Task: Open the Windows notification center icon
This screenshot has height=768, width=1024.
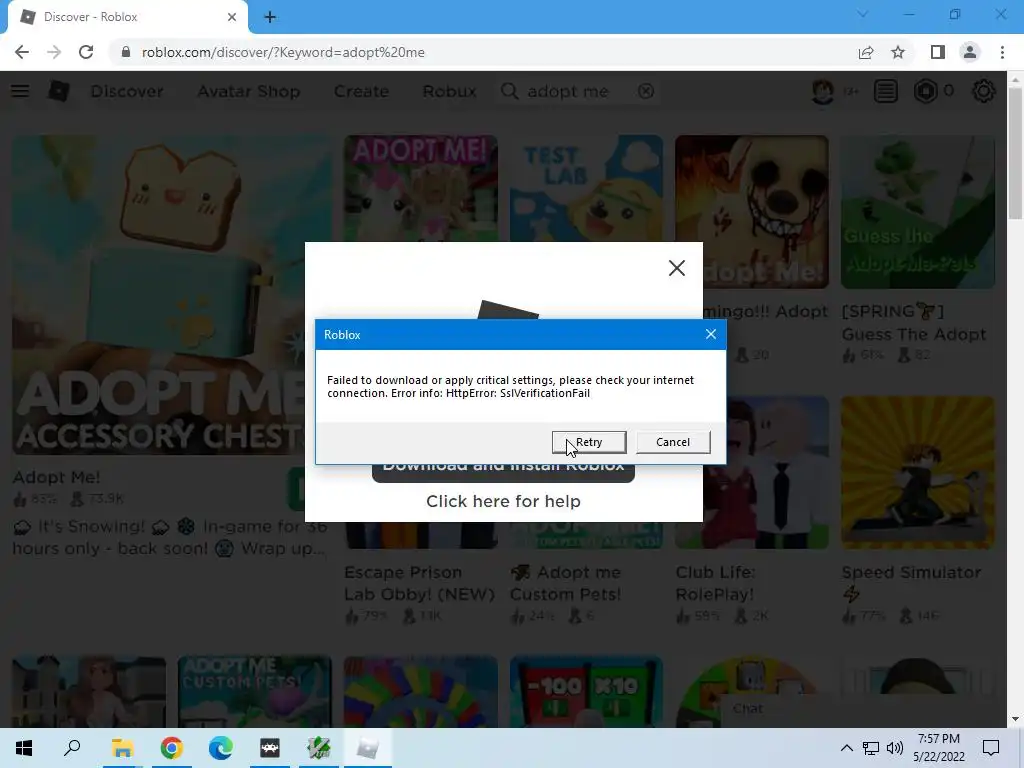Action: (x=991, y=748)
